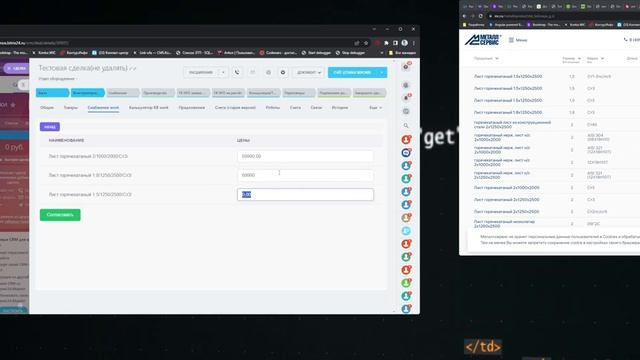Select the Производство deal stage
Image resolution: width=640 pixels, height=360 pixels.
click(158, 93)
